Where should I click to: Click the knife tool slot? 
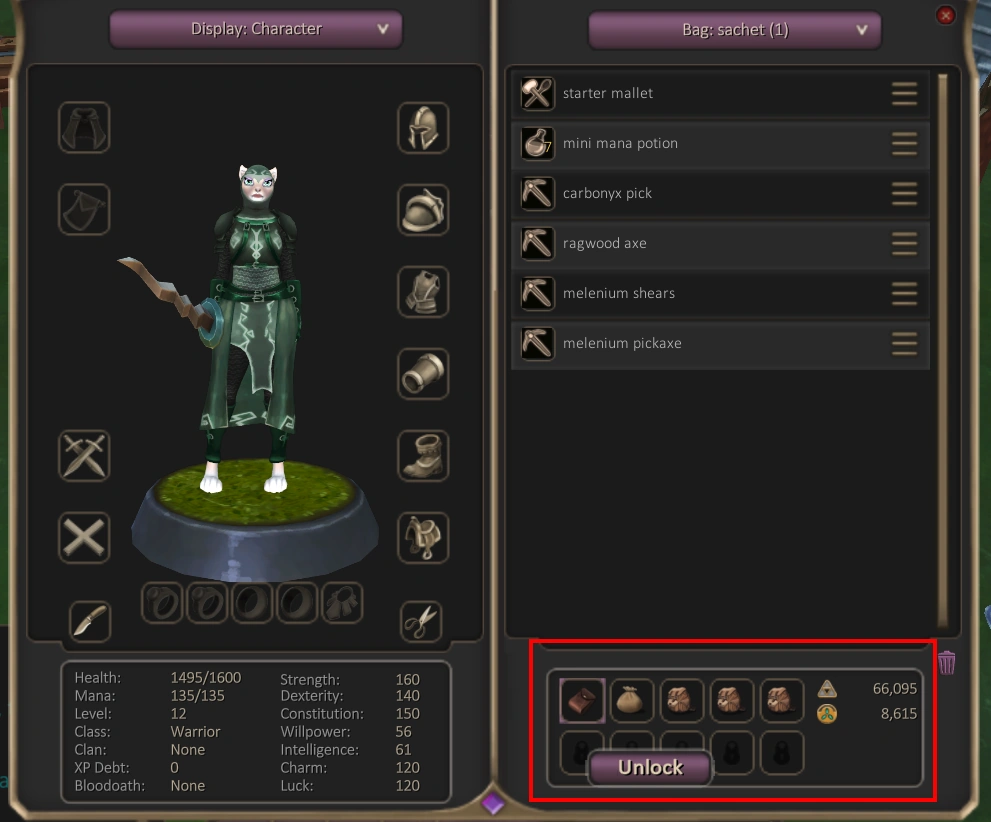tap(90, 621)
